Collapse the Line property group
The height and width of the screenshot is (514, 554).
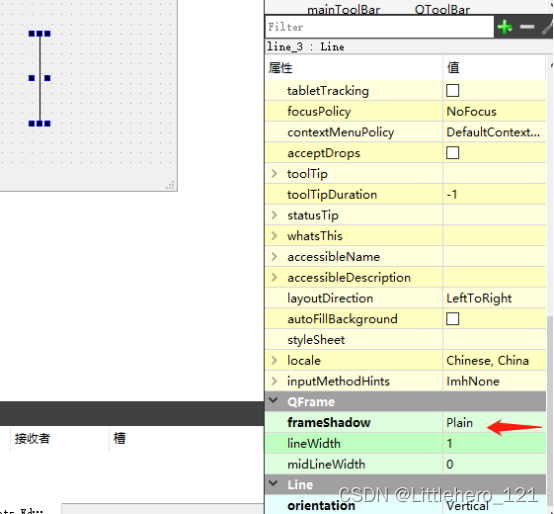pos(273,484)
